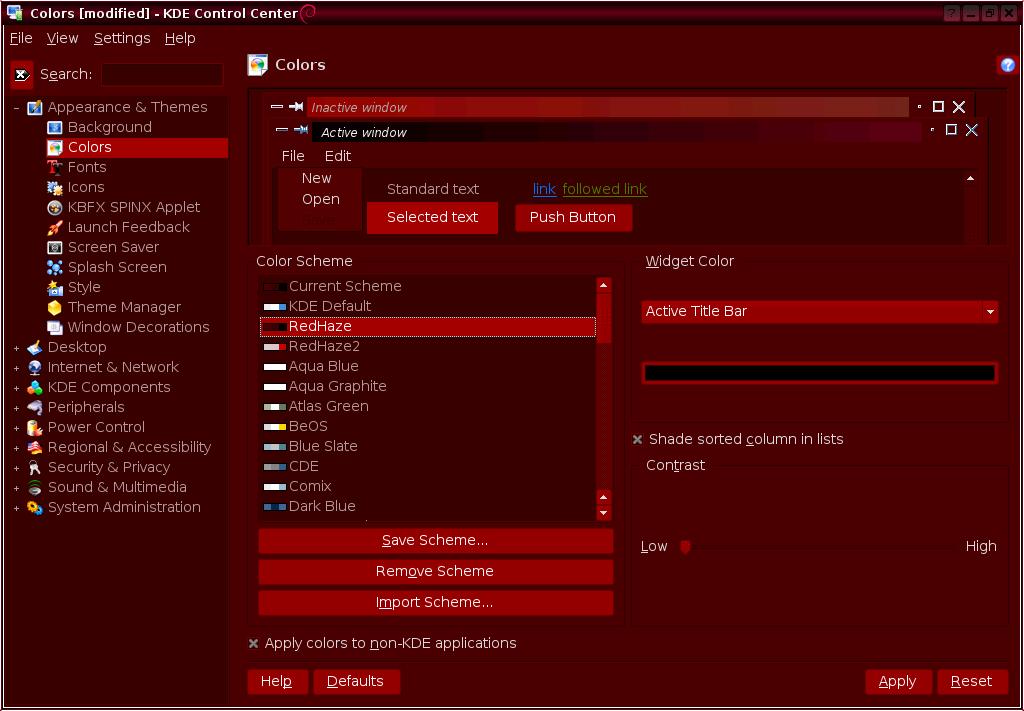
Task: Expand the KDE Components branch
Action: [x=16, y=388]
